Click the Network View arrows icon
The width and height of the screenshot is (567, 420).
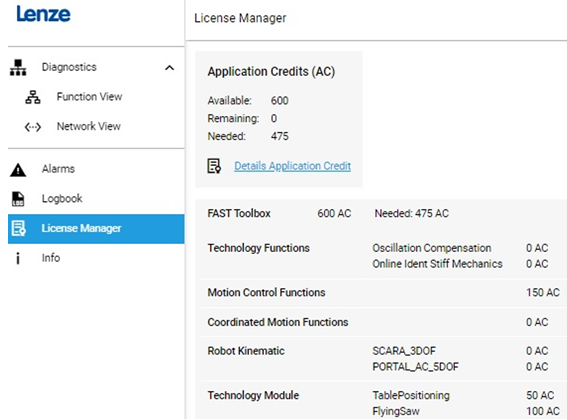point(33,127)
